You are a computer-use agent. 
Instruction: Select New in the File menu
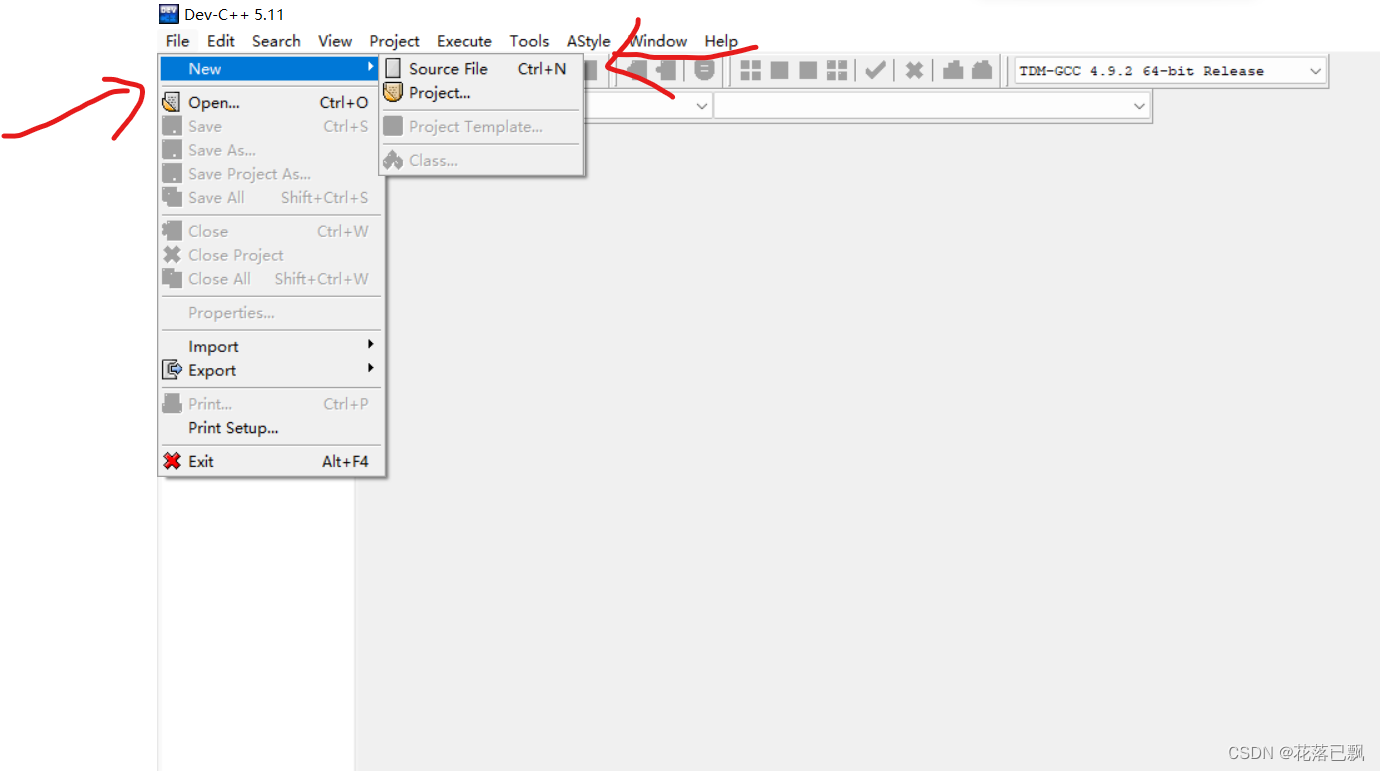(x=271, y=69)
